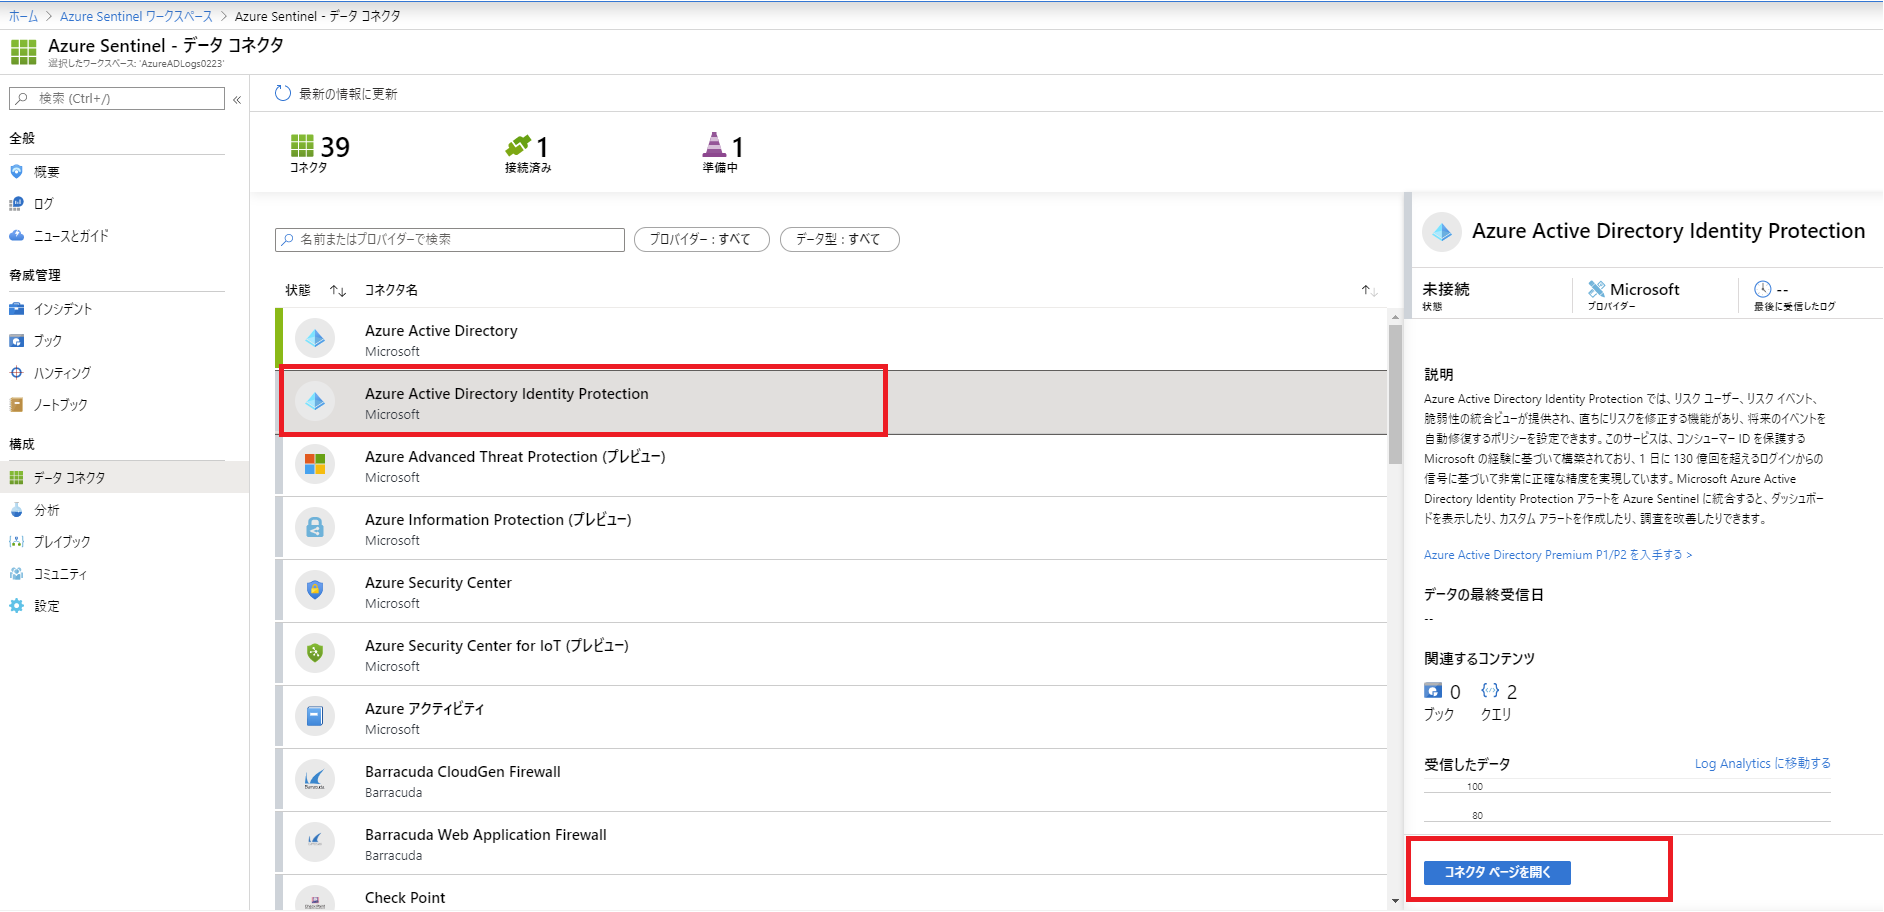
Task: Click the コミュニティ icon
Action: click(16, 574)
